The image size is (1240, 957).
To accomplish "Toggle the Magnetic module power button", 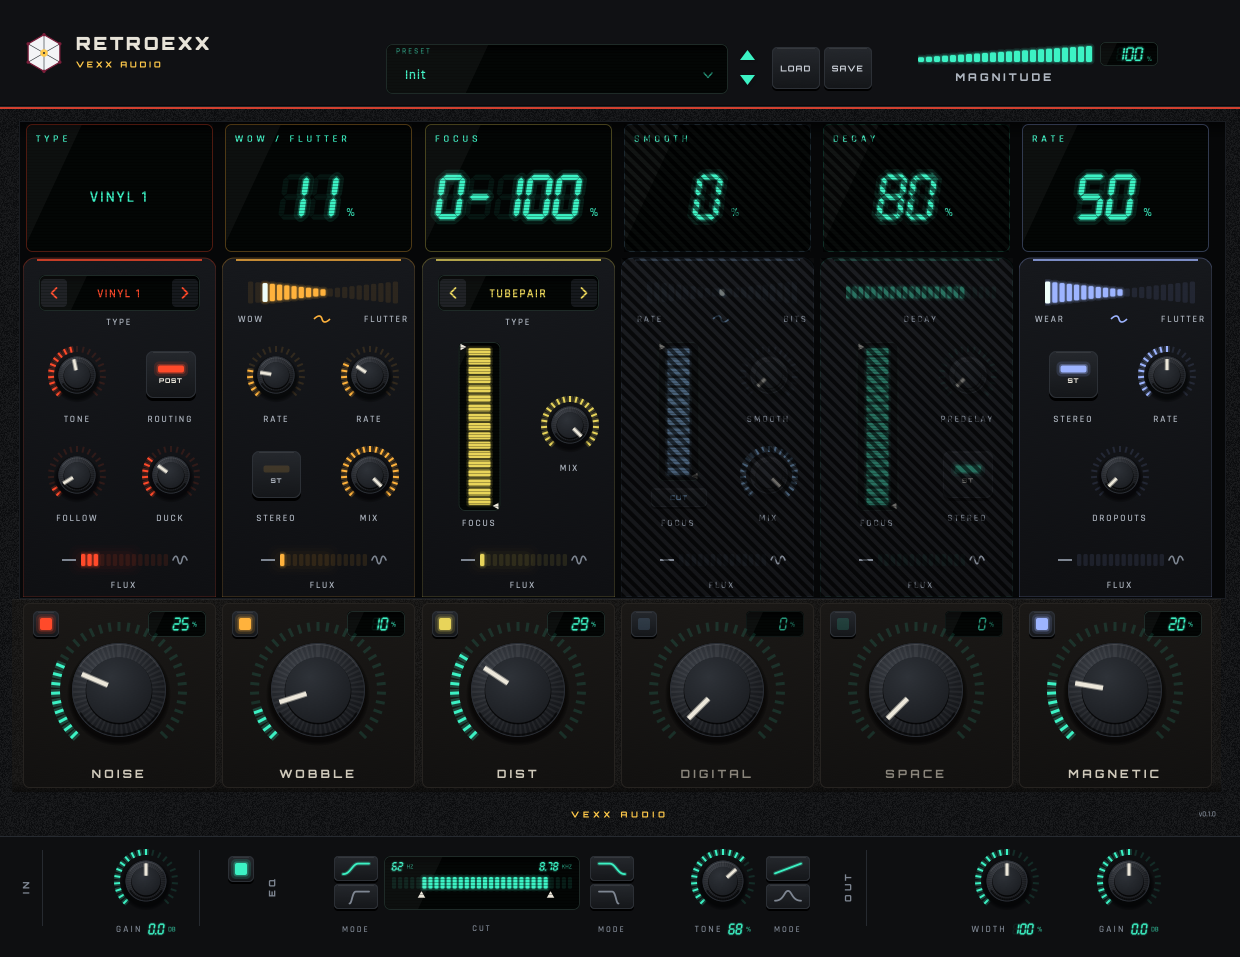I will 1042,624.
